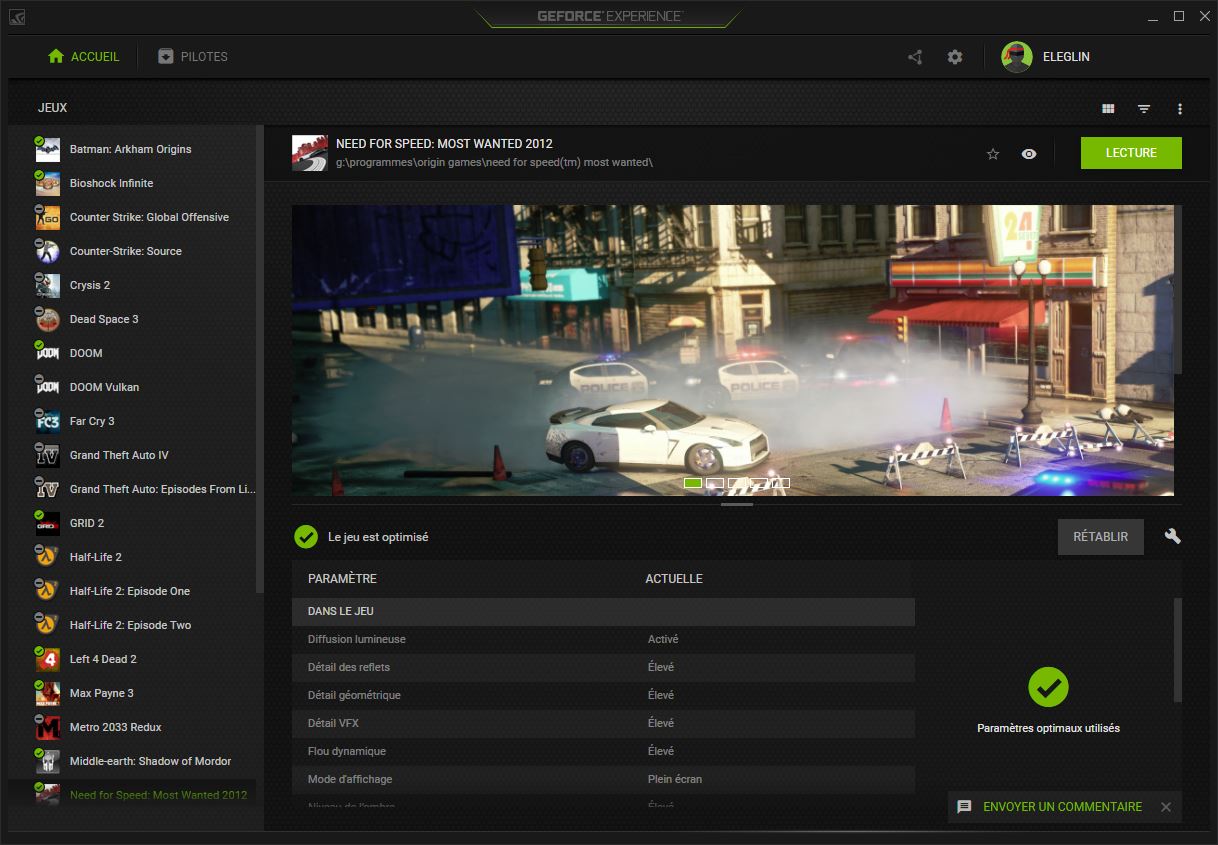Viewport: 1218px width, 845px height.
Task: Open the ELEGLIN account dropdown
Action: [1046, 57]
